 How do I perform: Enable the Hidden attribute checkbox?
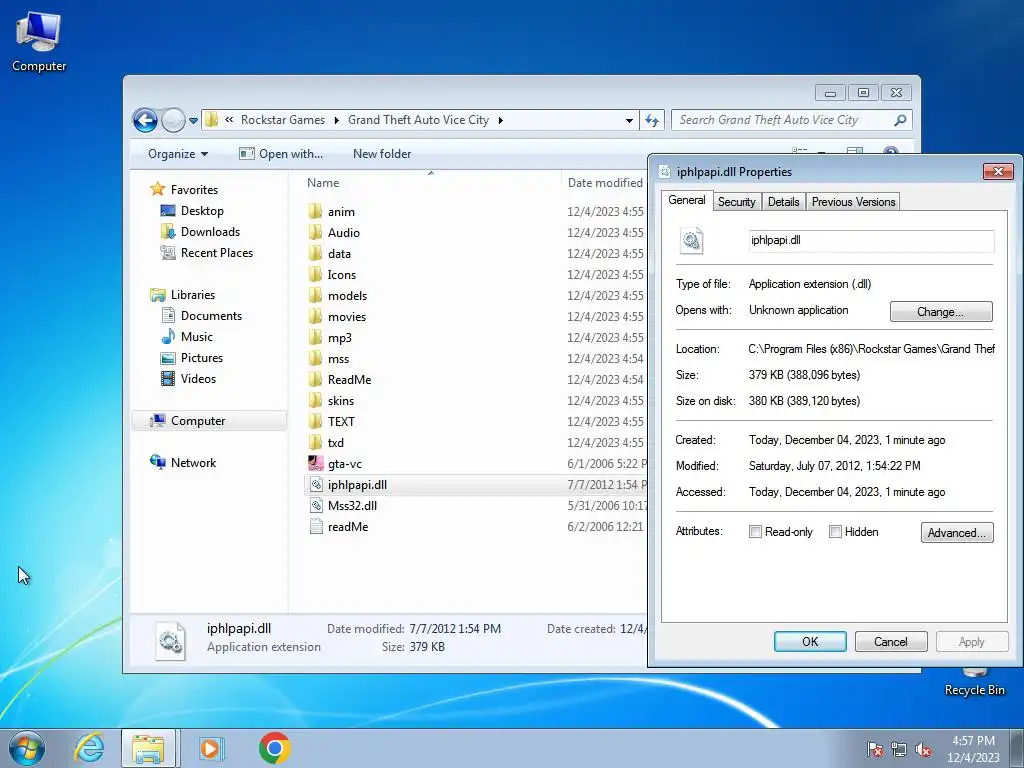tap(835, 532)
